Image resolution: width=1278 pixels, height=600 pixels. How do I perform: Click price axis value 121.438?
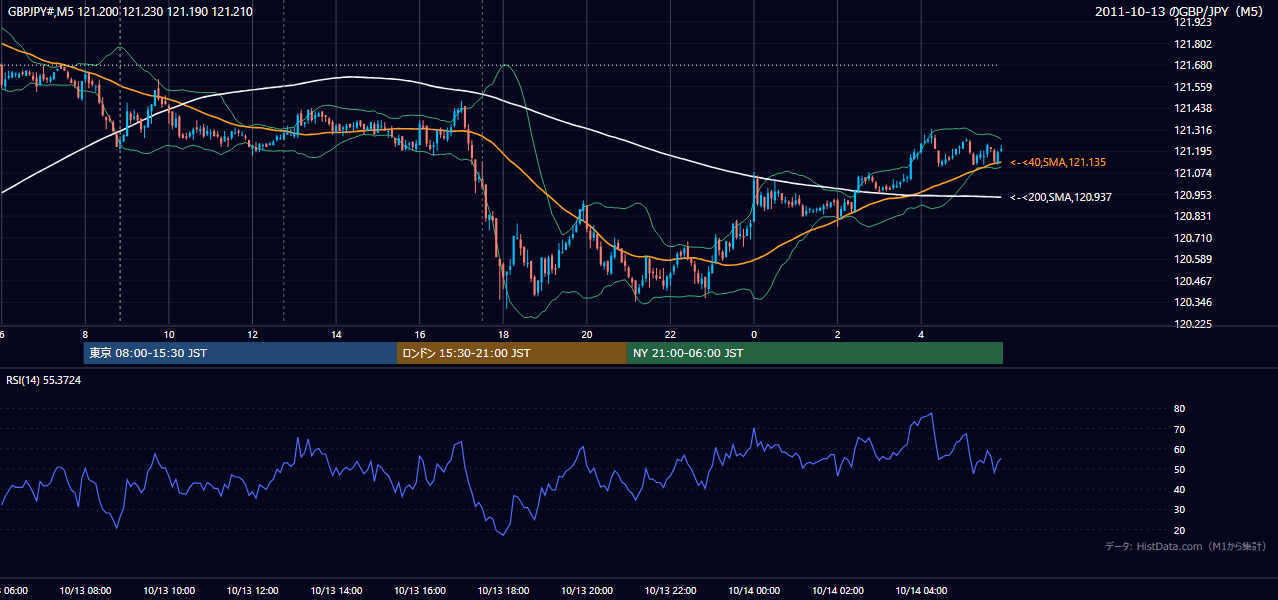point(1193,109)
